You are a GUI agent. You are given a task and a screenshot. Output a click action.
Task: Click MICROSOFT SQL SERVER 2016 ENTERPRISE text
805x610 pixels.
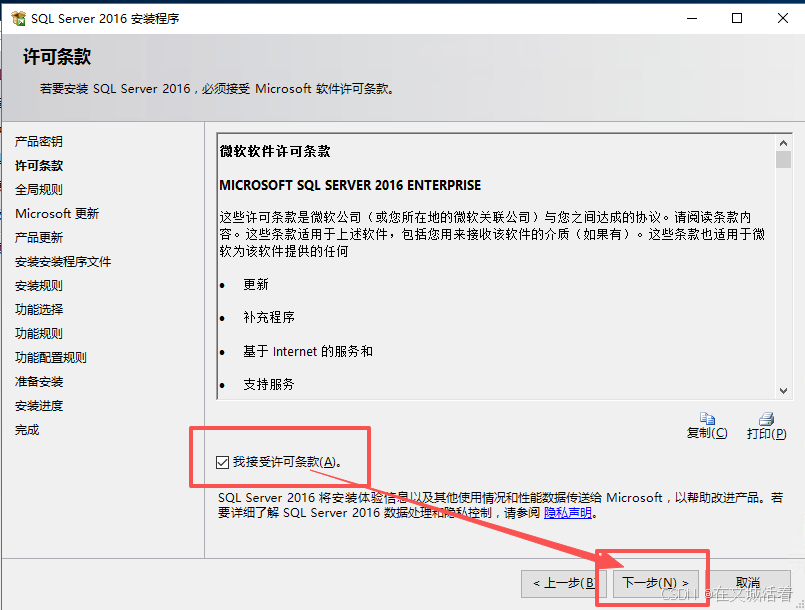click(350, 185)
